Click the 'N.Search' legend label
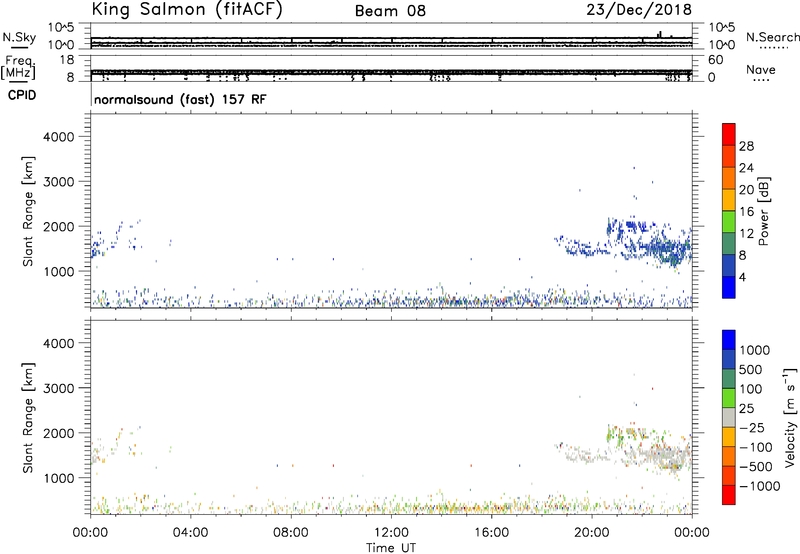This screenshot has height=554, width=800. point(772,37)
